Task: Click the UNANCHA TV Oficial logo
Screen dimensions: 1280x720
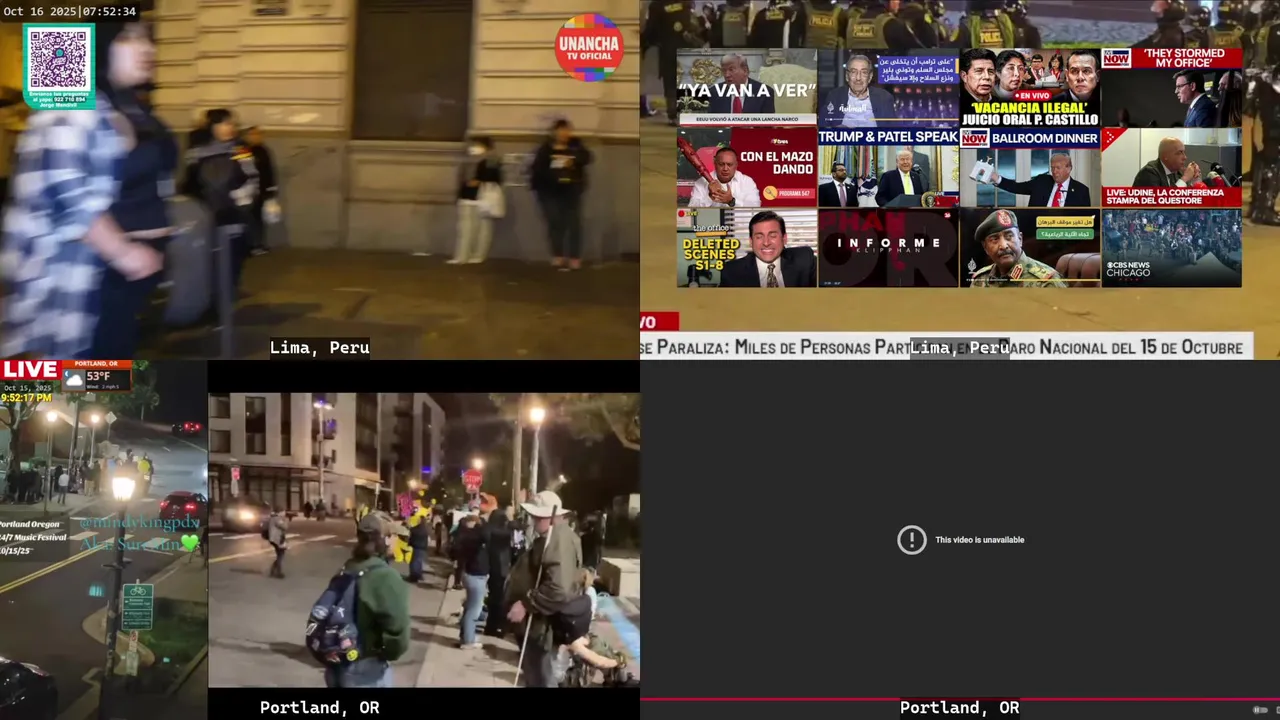Action: click(589, 47)
